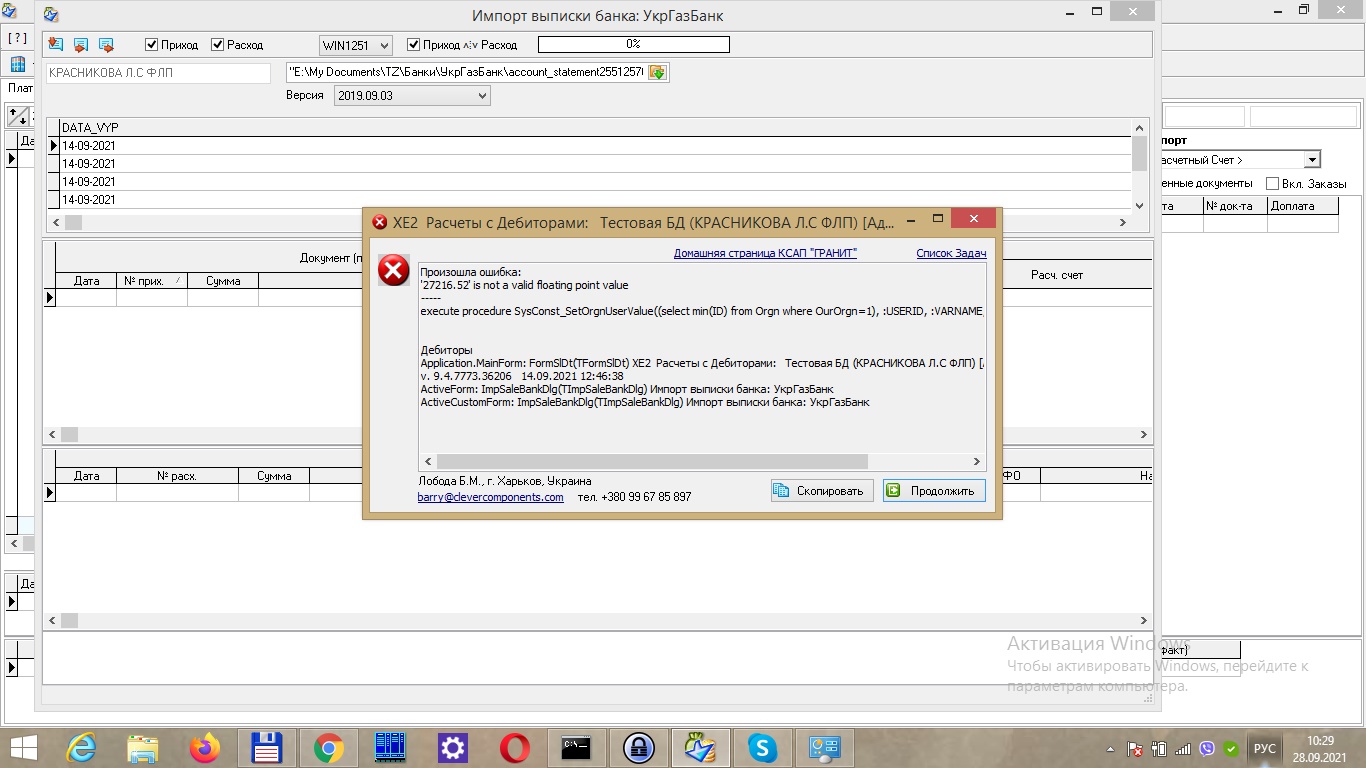1366x768 pixels.
Task: Enable the Вкл. Заказы checkbox
Action: [1272, 184]
